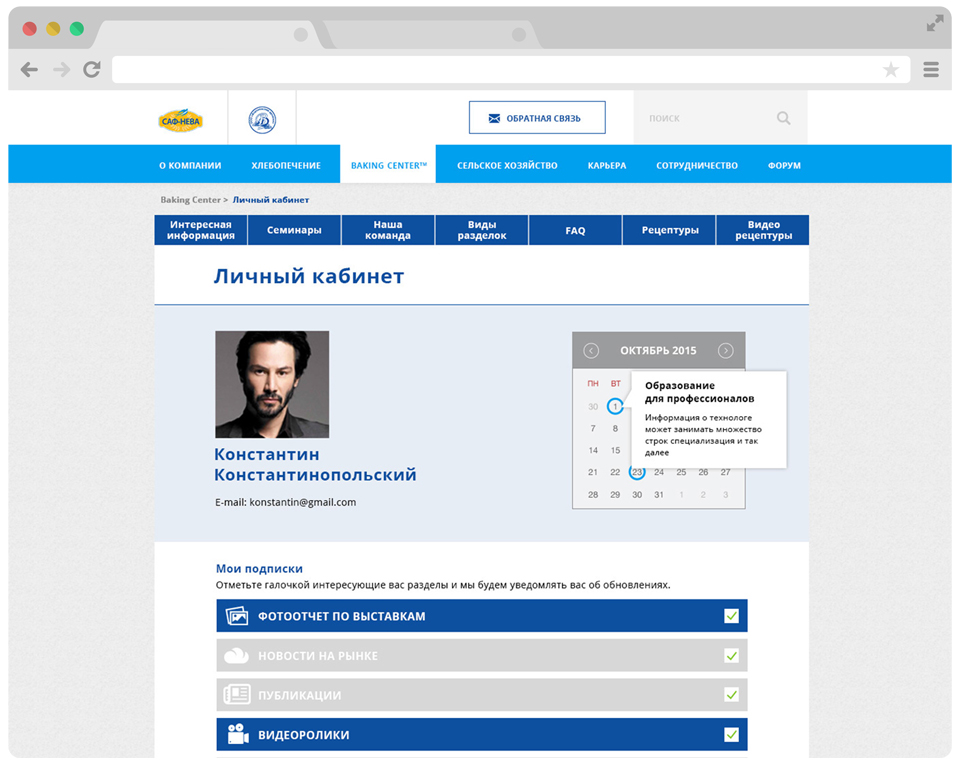This screenshot has width=960, height=765.
Task: Open the Семинары tab
Action: pyautogui.click(x=294, y=230)
